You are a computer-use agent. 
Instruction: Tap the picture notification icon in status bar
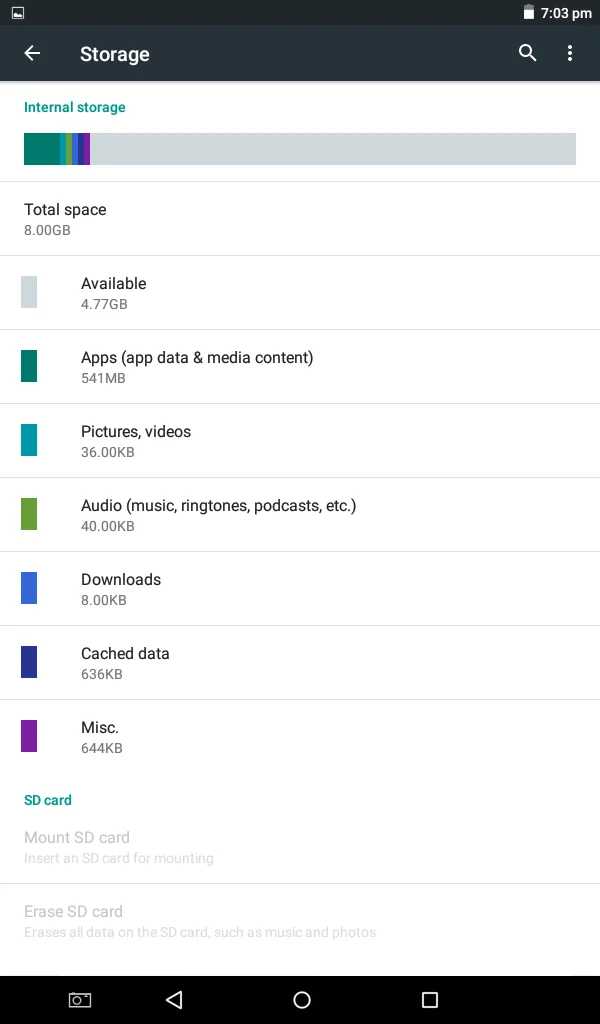[17, 13]
